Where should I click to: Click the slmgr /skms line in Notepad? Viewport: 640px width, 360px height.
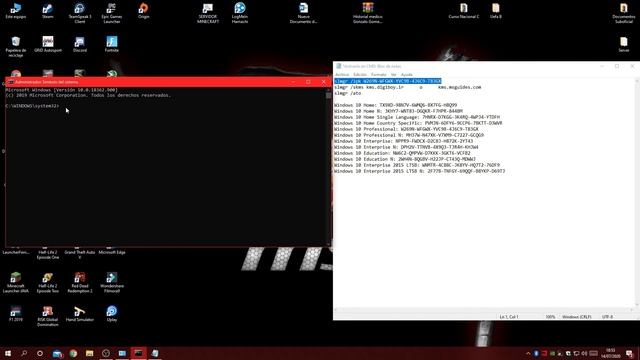pos(407,87)
